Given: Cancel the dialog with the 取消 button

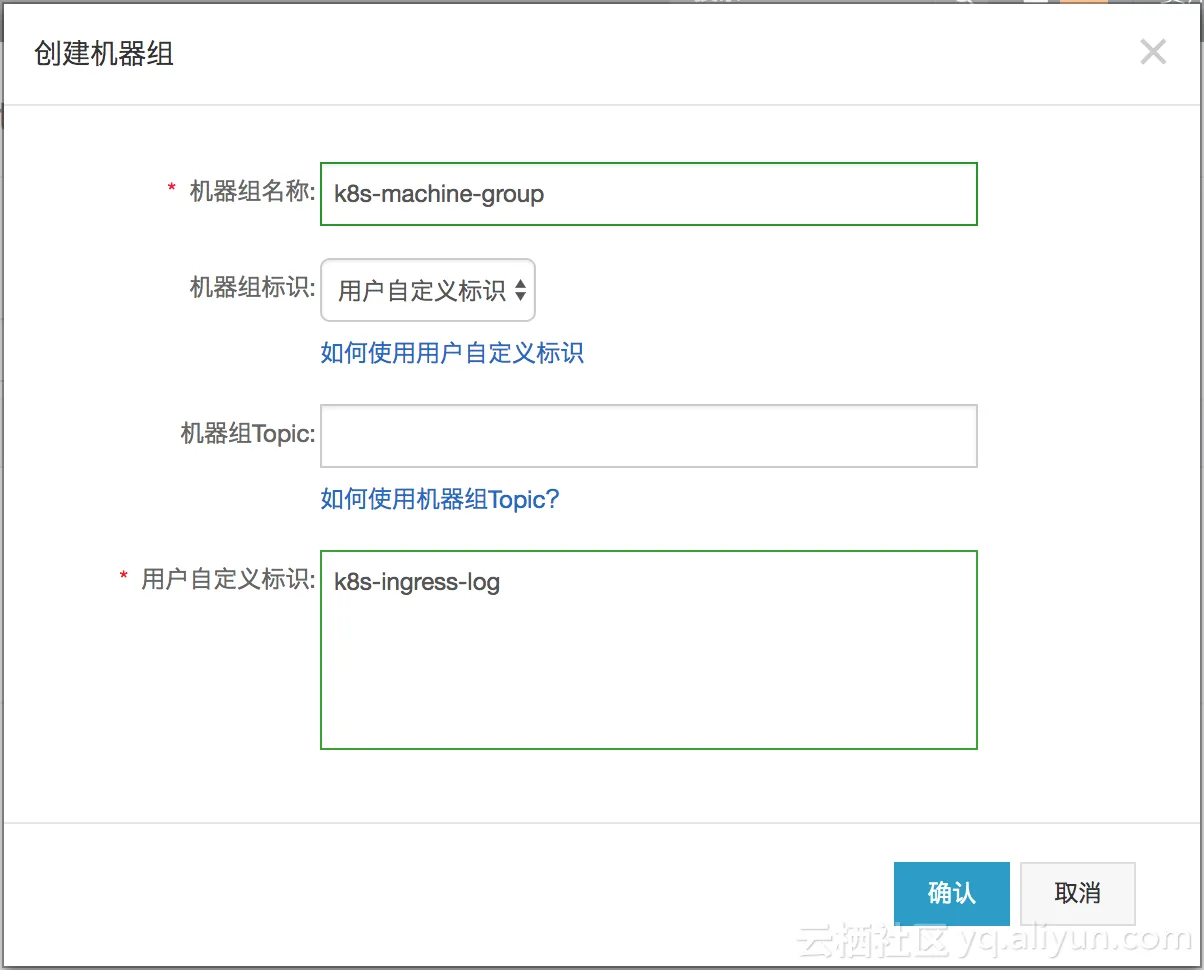Looking at the screenshot, I should 1077,893.
